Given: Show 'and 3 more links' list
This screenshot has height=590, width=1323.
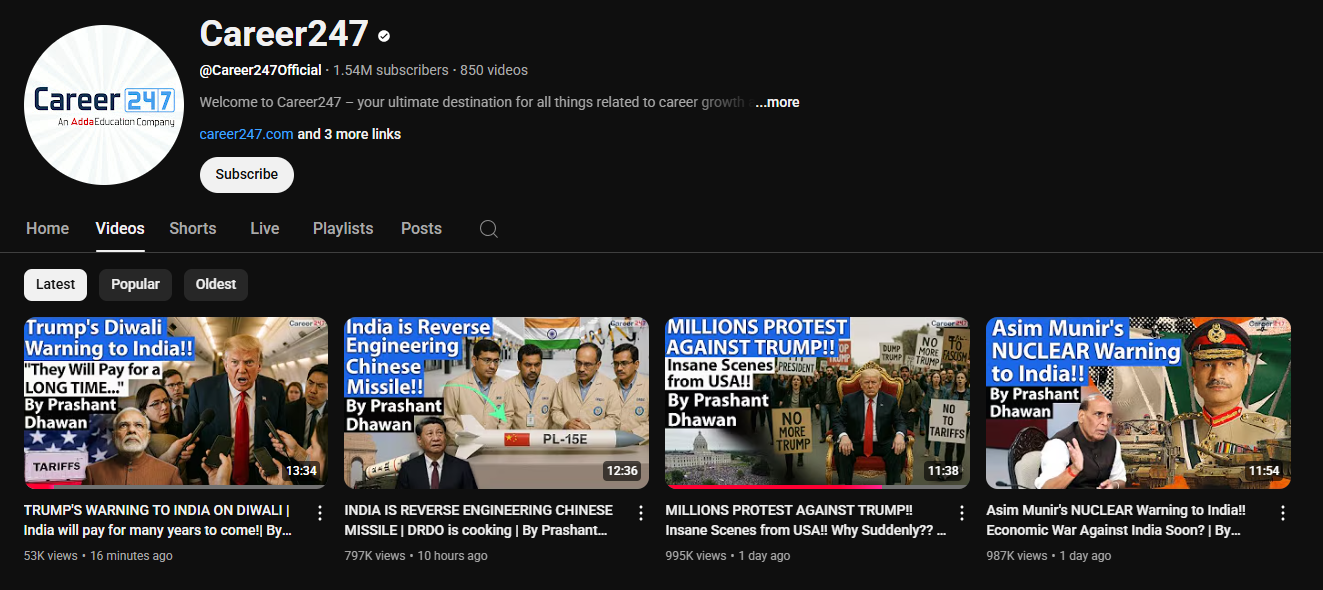Looking at the screenshot, I should pyautogui.click(x=349, y=134).
